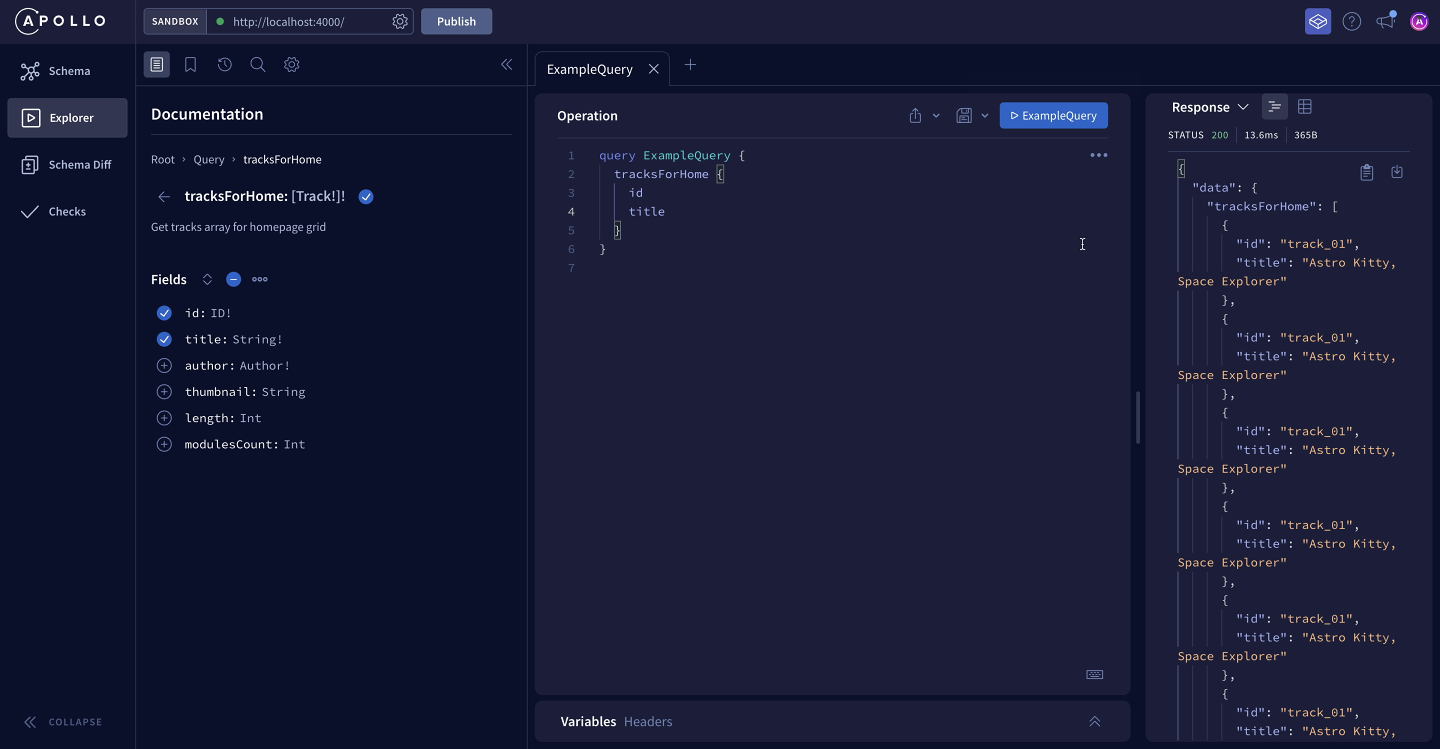Toggle the tracksForHome field checkmark
This screenshot has width=1440, height=749.
point(366,197)
